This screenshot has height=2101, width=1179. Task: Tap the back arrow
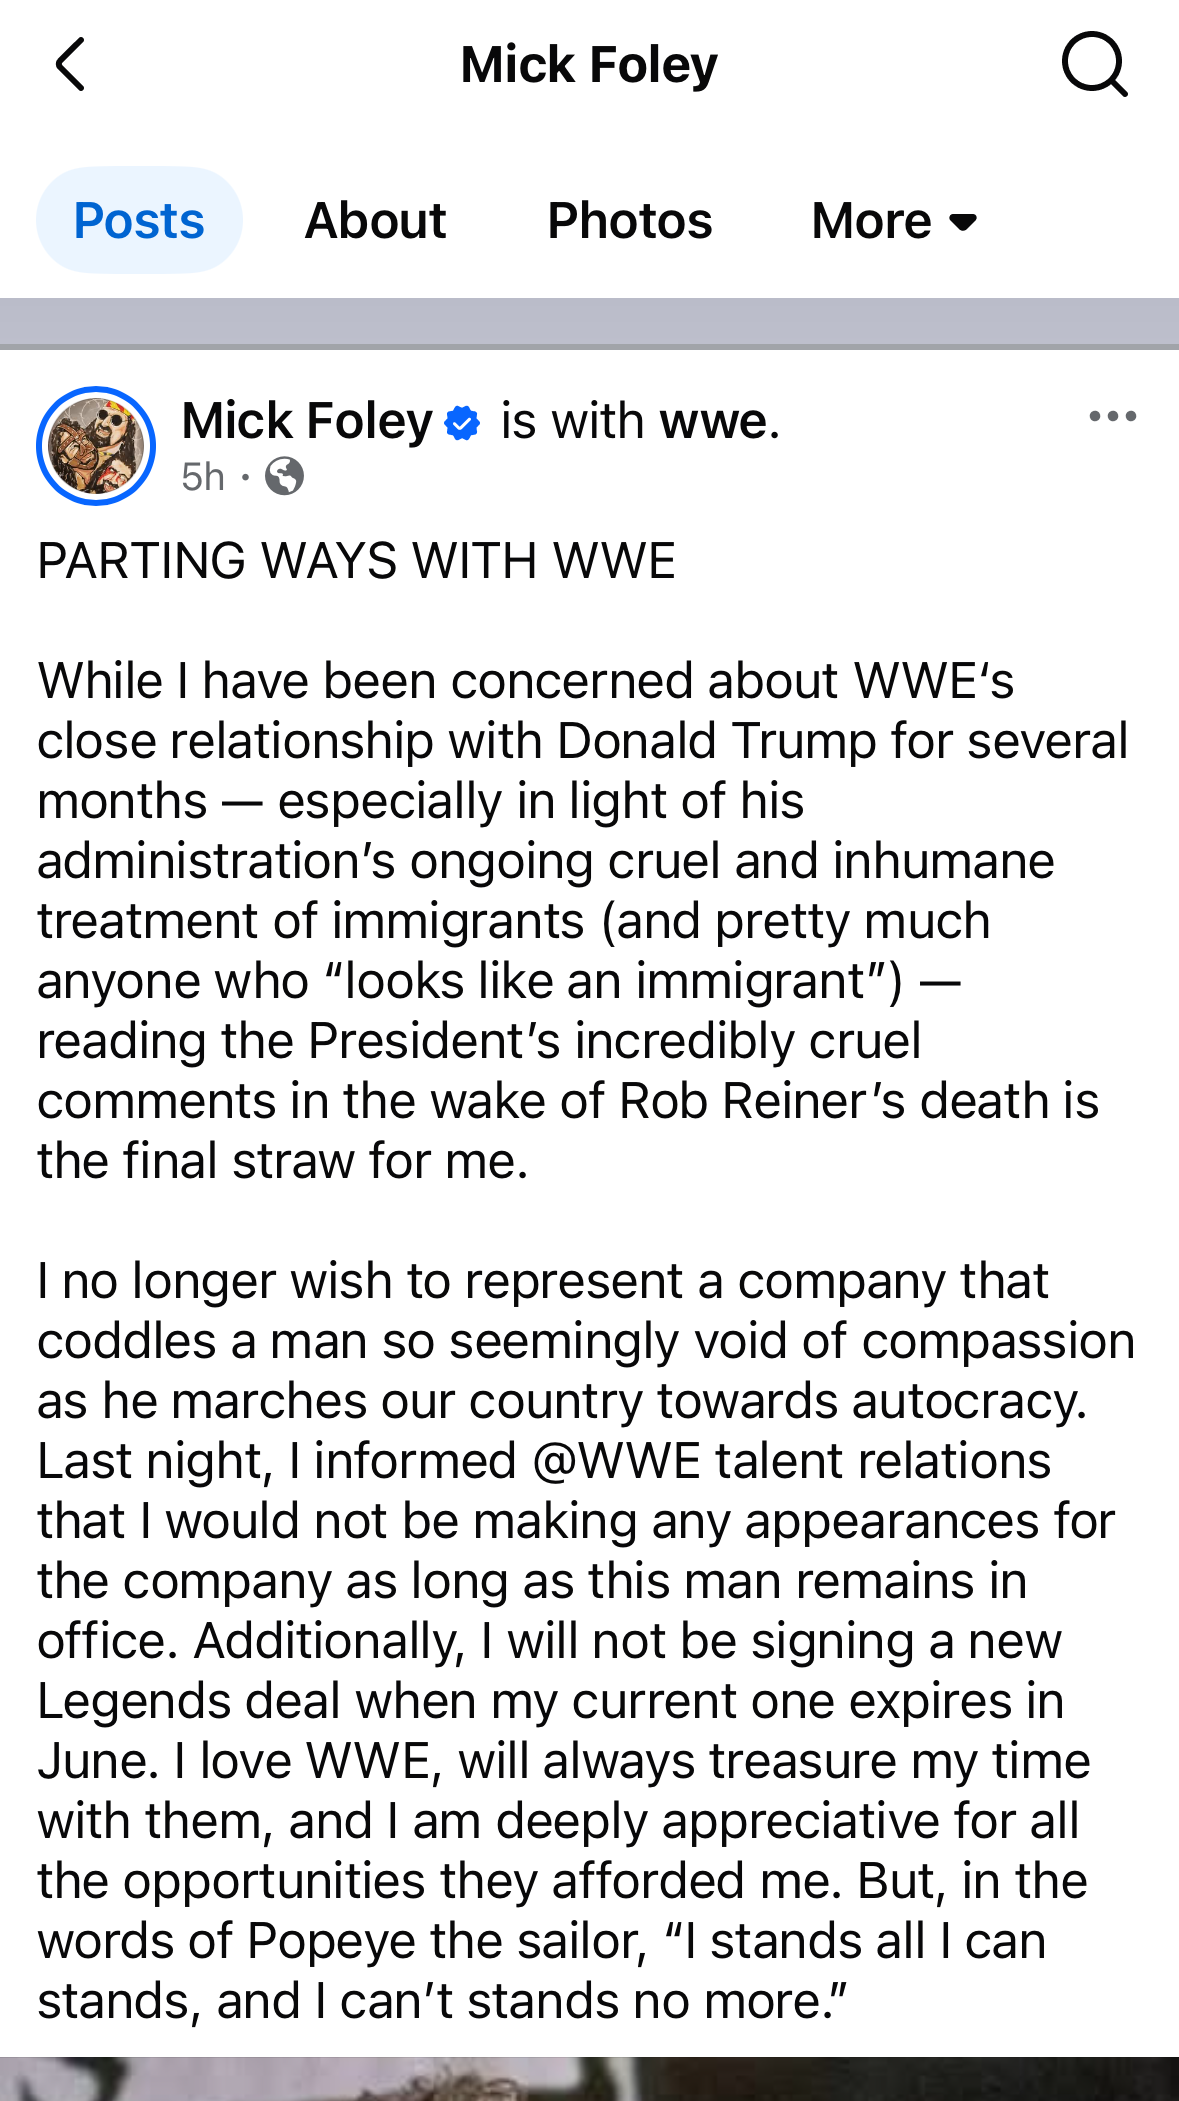pos(70,66)
